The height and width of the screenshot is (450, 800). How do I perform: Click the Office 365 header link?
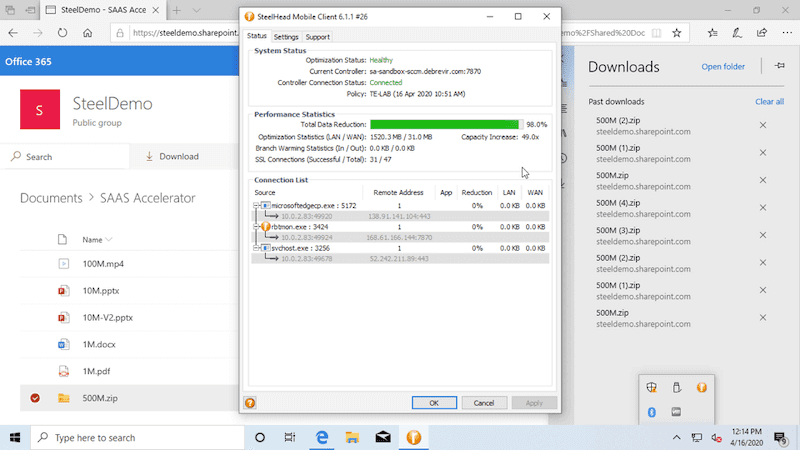pyautogui.click(x=28, y=61)
